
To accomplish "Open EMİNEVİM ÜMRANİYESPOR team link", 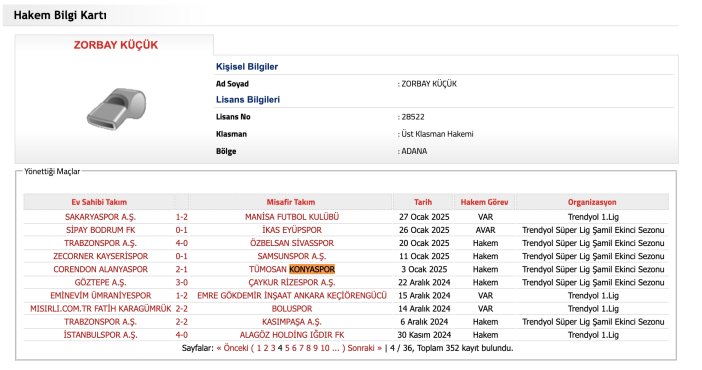I will pyautogui.click(x=100, y=296).
